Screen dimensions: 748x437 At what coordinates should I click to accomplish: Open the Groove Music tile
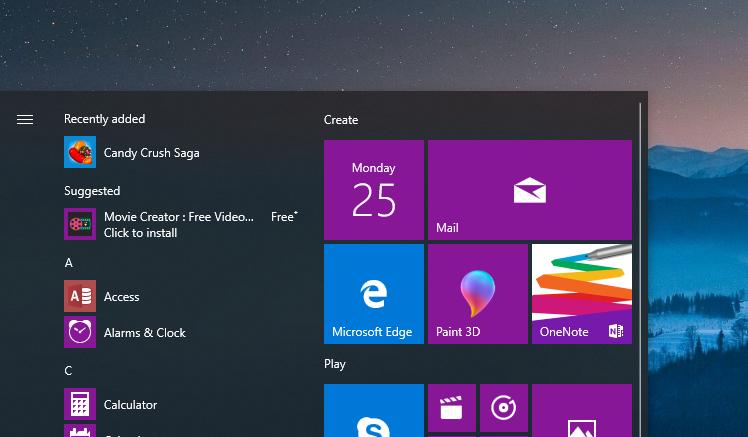click(504, 408)
